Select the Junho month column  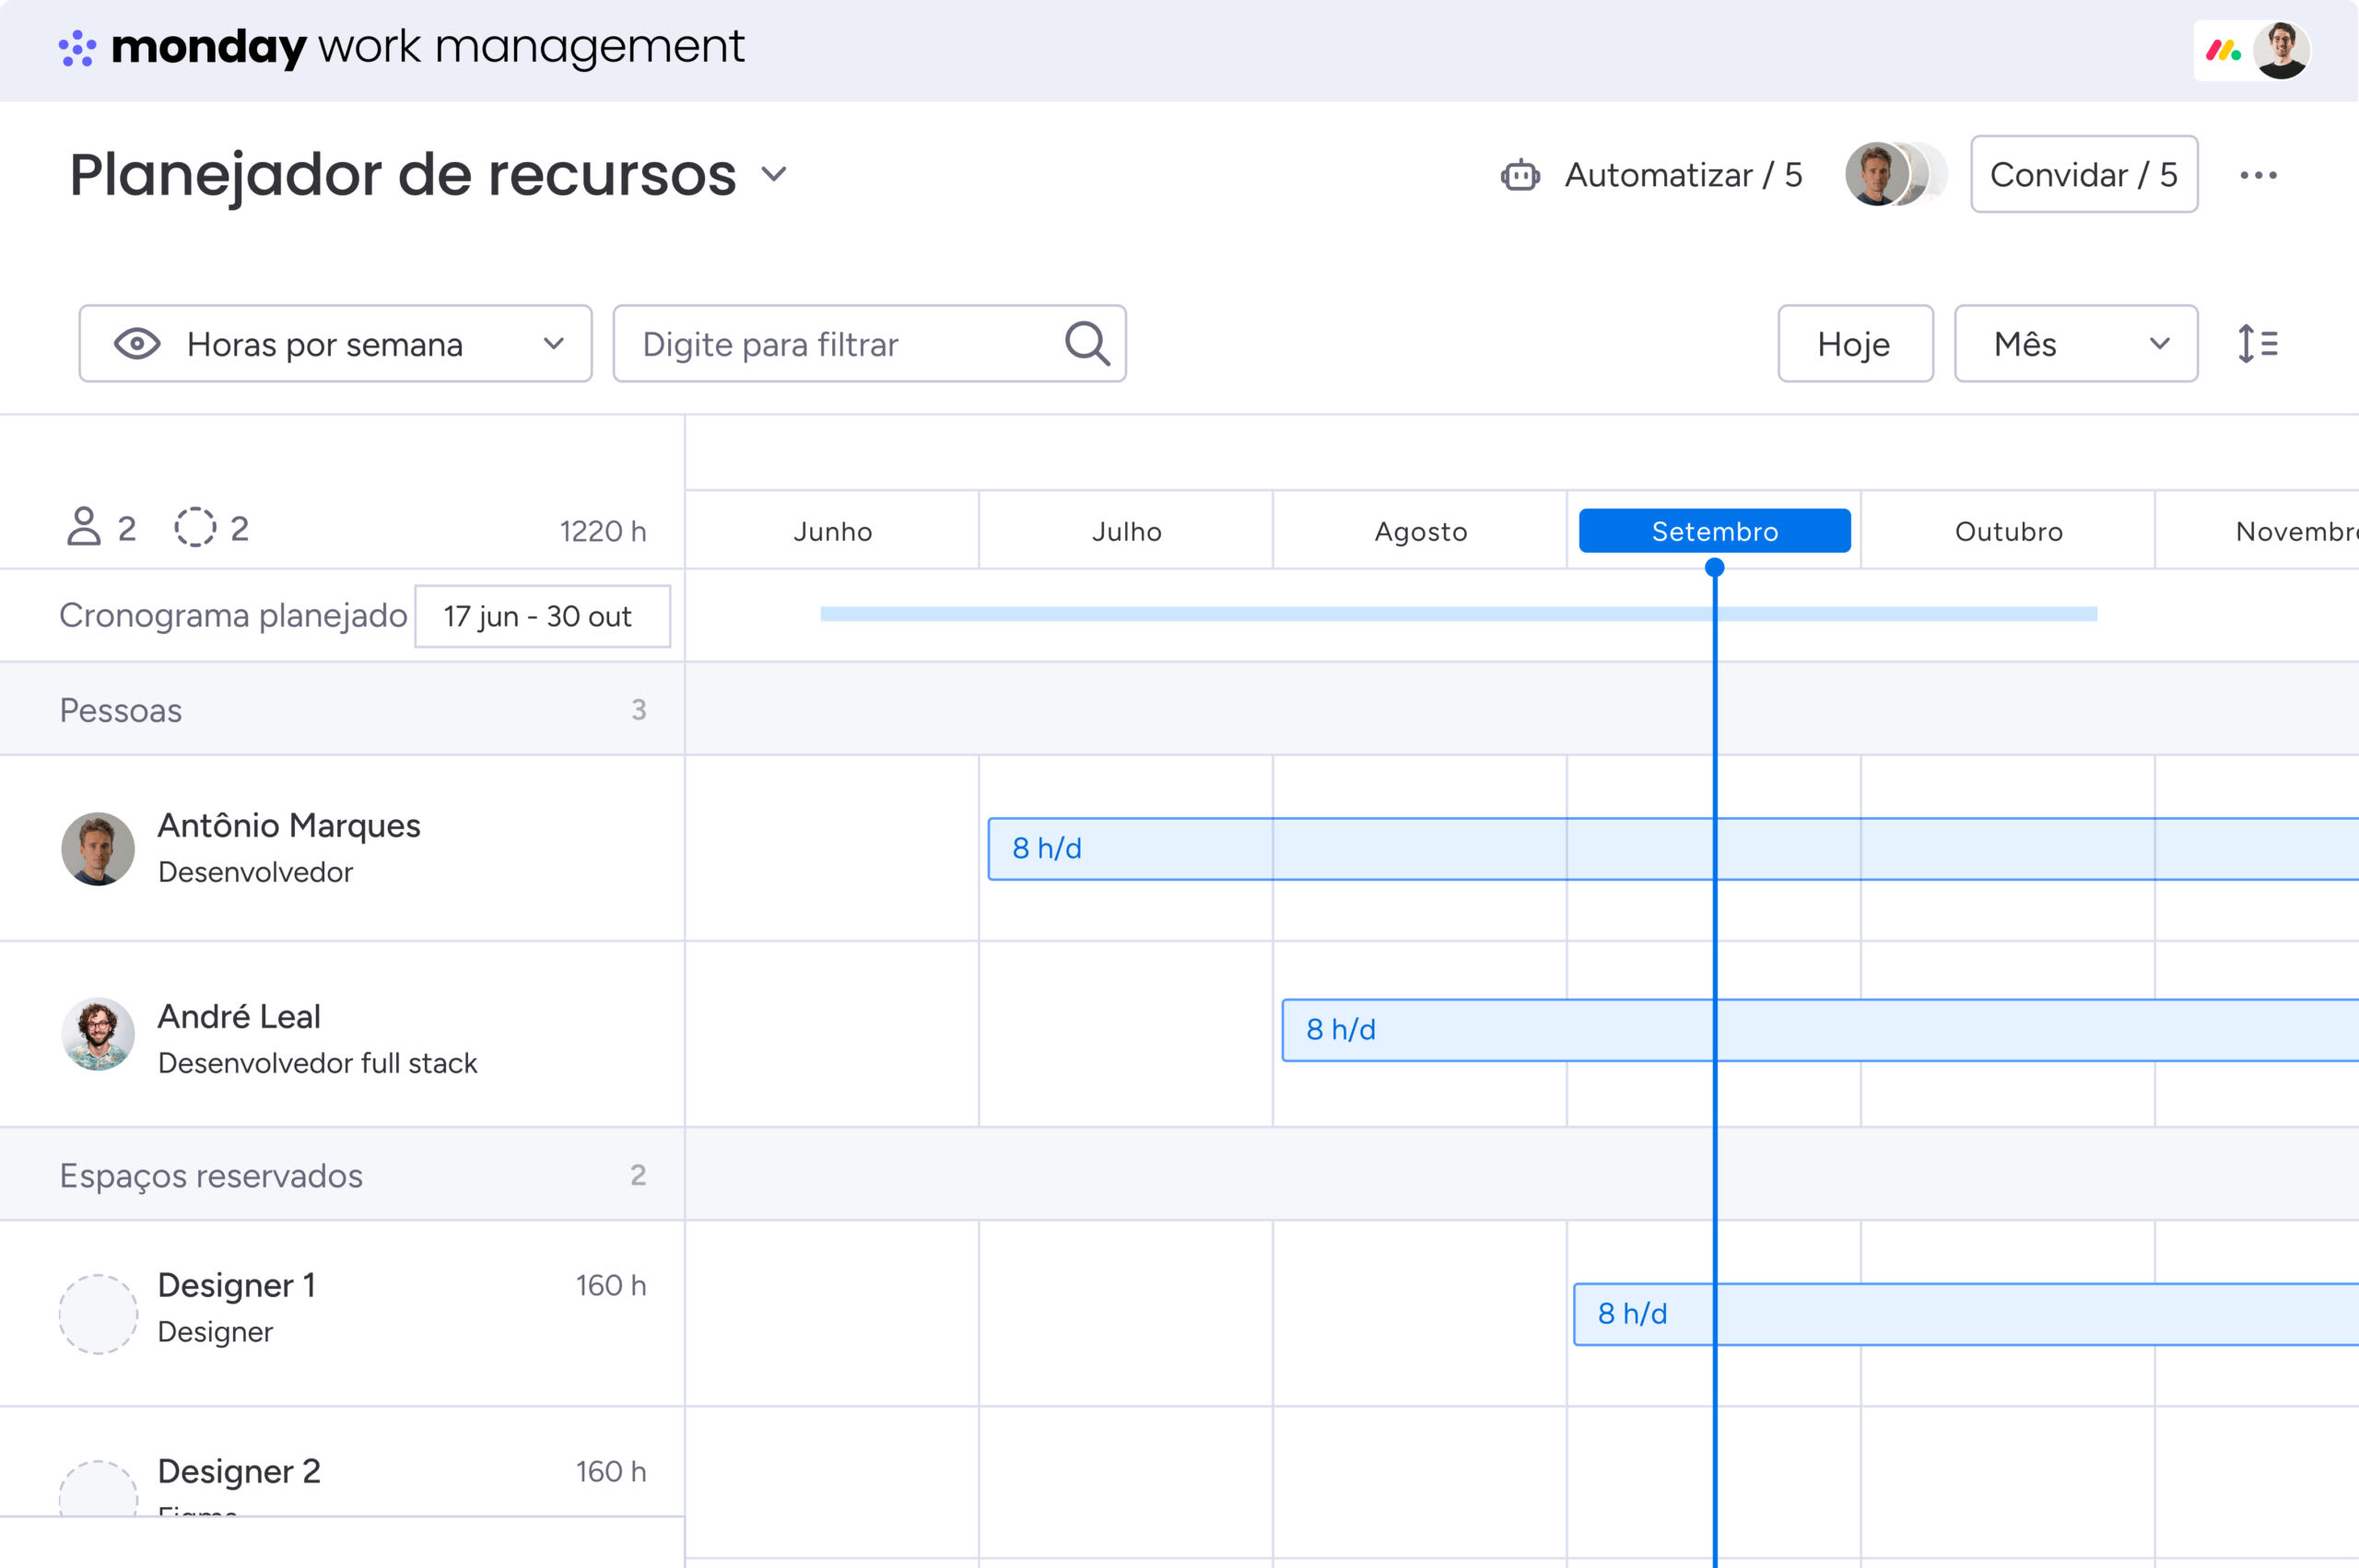click(x=832, y=531)
